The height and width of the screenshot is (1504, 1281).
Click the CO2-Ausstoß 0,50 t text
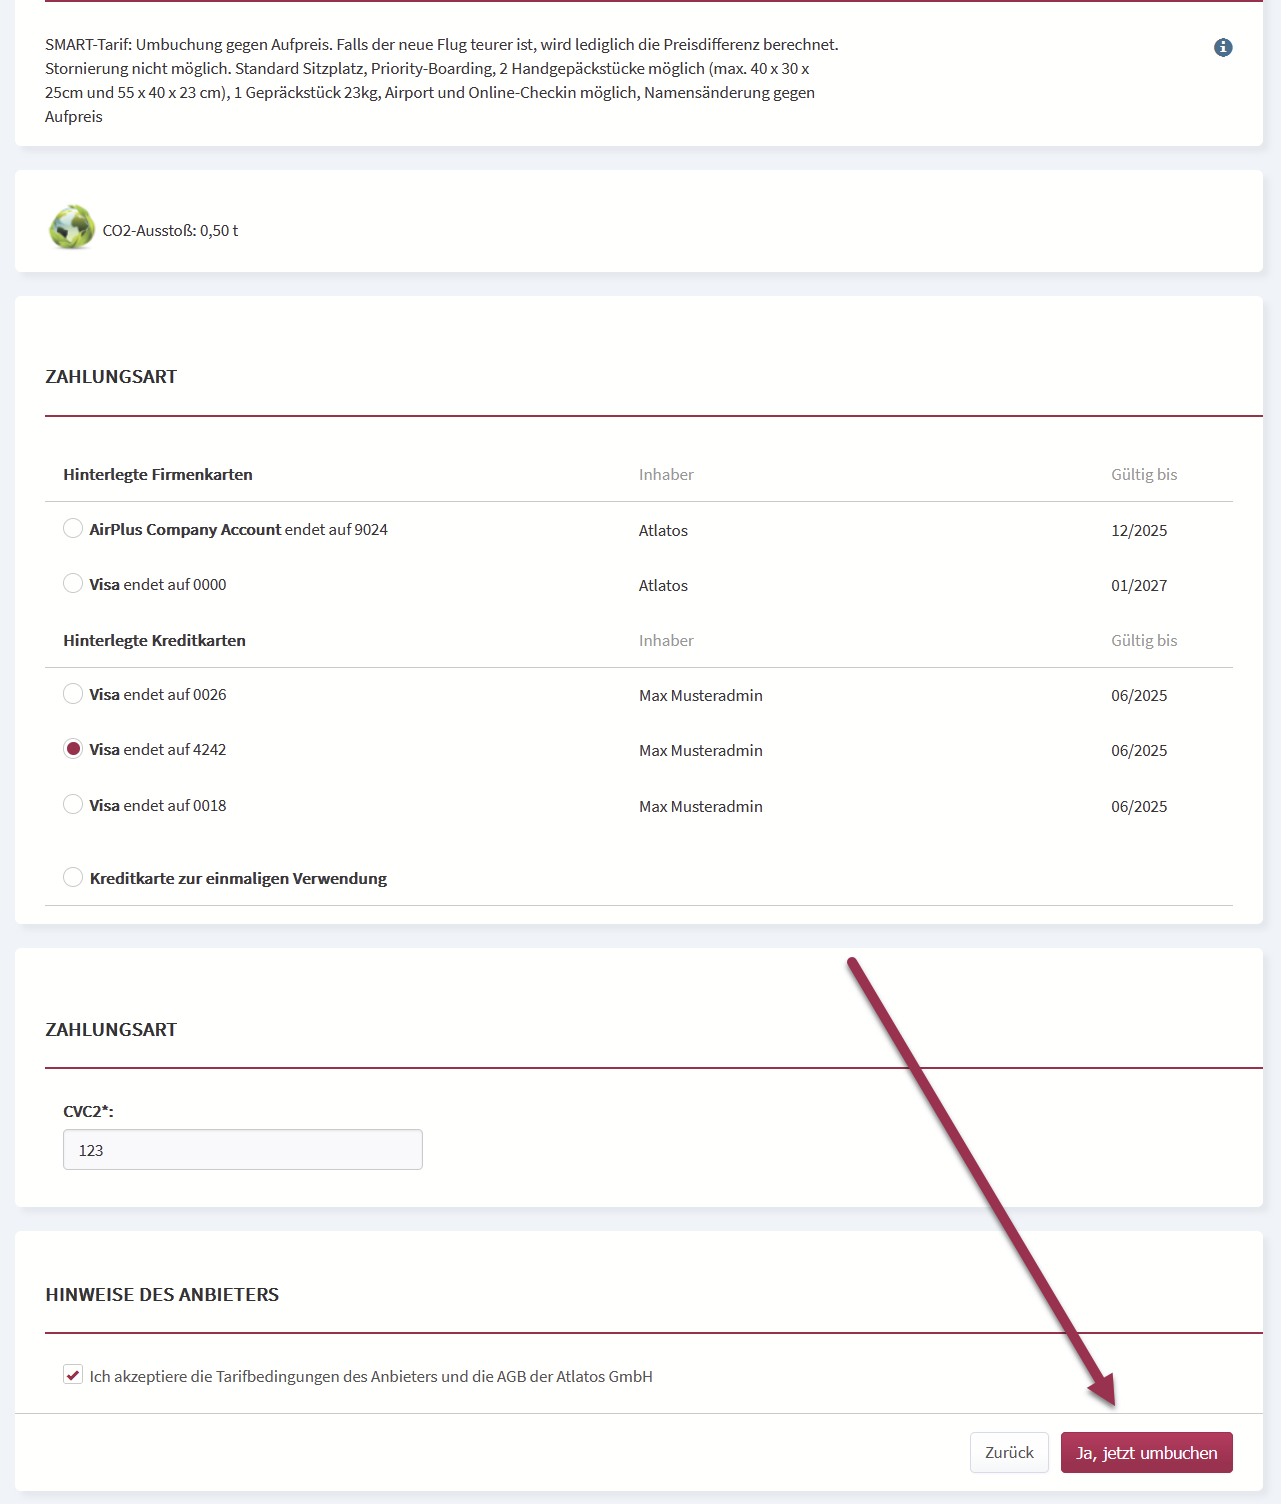pyautogui.click(x=170, y=230)
